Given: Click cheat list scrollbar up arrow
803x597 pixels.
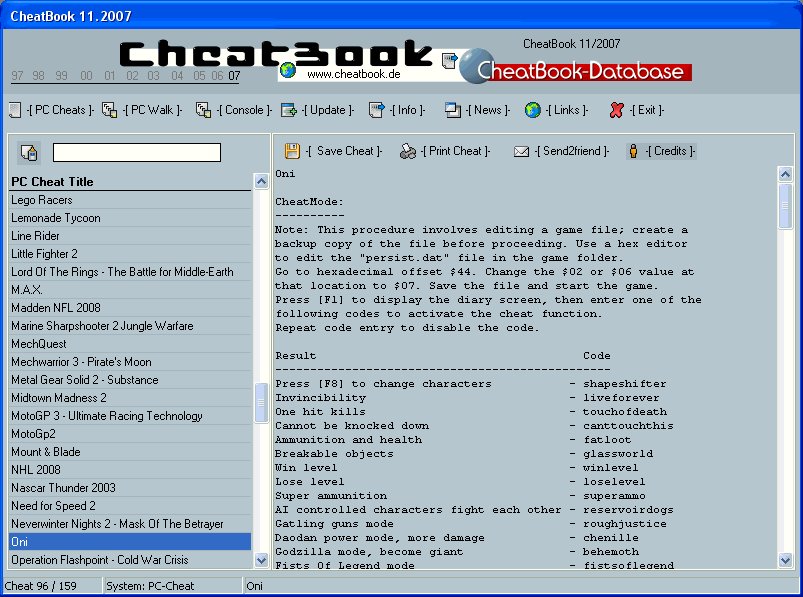Looking at the screenshot, I should tap(261, 181).
